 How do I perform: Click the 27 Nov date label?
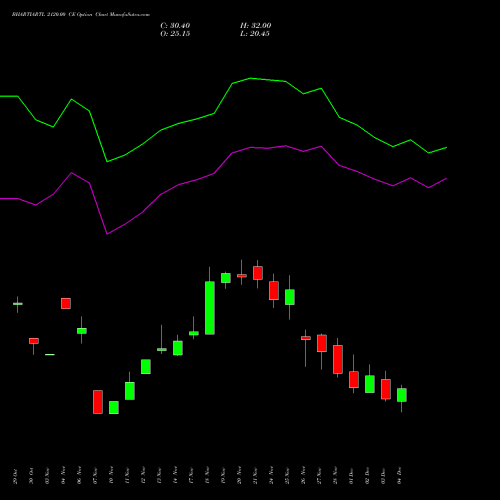click(x=319, y=476)
